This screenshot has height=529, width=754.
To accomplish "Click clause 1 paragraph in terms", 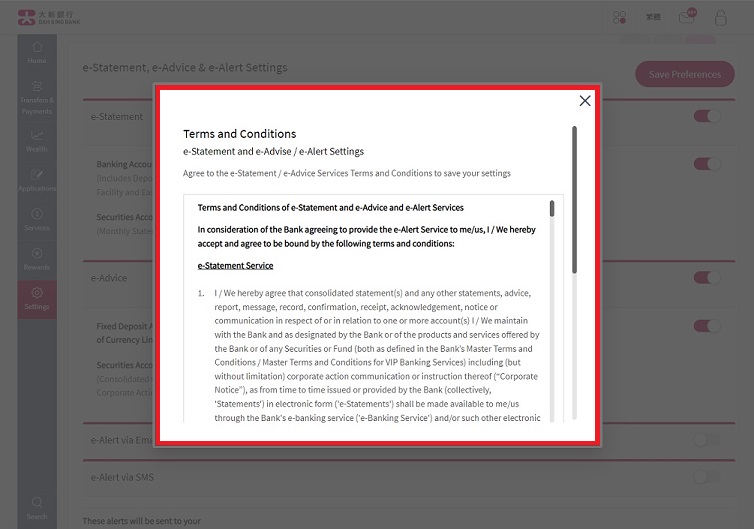I will [377, 355].
